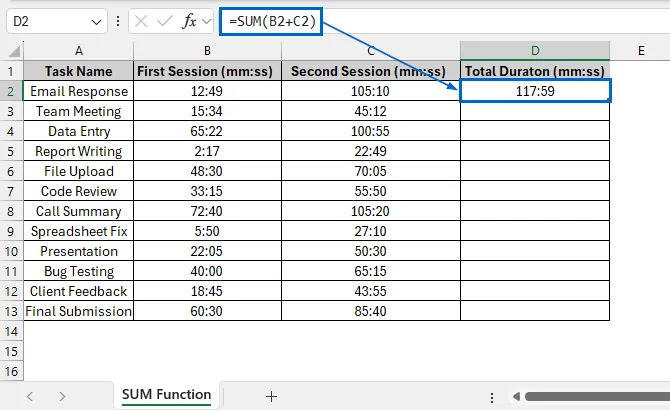This screenshot has height=410, width=670.
Task: Select row 13 header
Action: pos(11,311)
